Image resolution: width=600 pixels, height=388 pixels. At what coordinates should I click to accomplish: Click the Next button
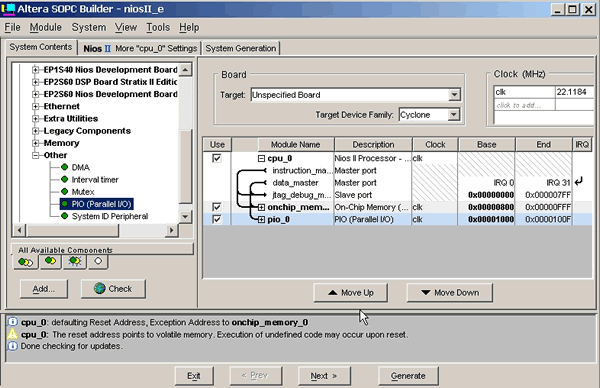tap(324, 376)
